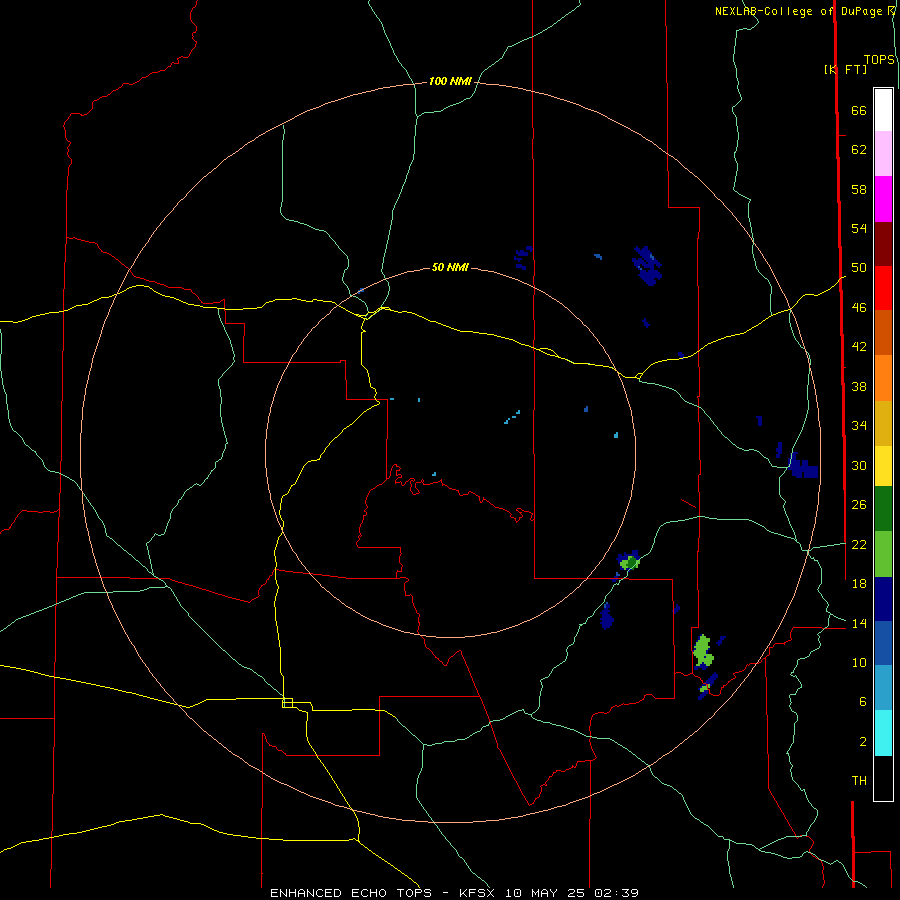Select the dark green legend swatch
The height and width of the screenshot is (900, 900).
click(x=883, y=509)
